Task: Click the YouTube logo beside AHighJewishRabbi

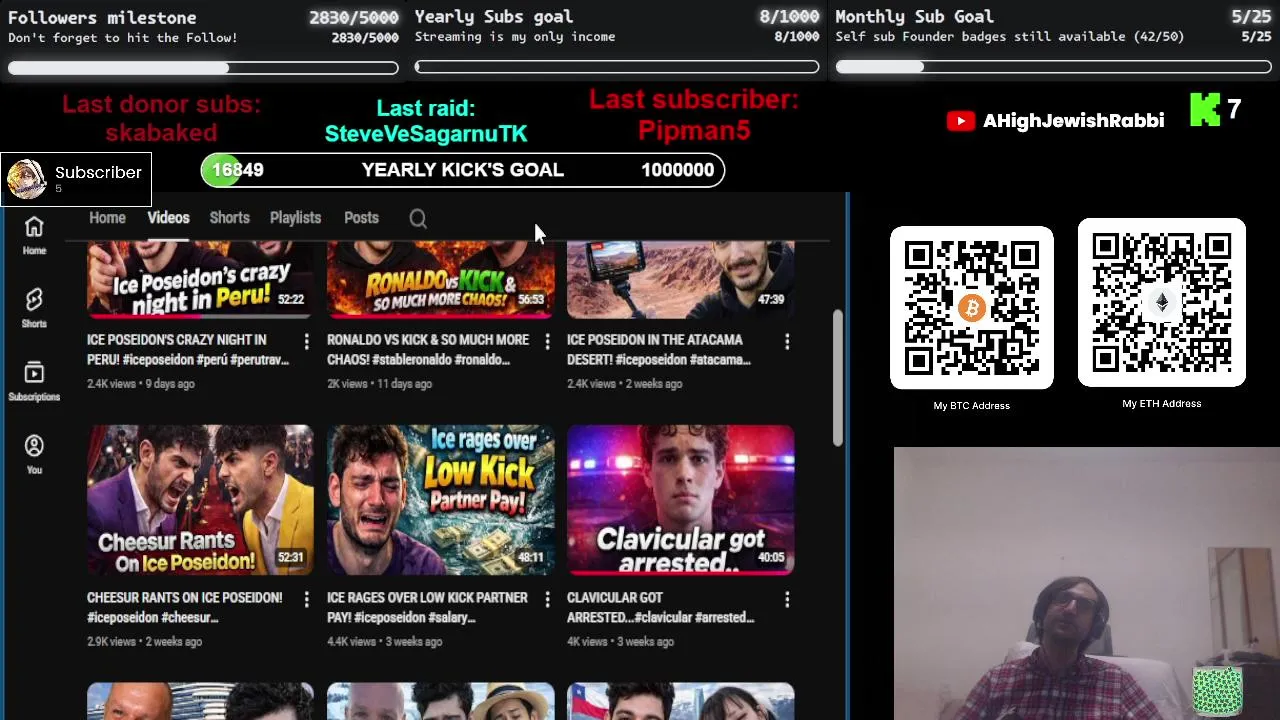Action: tap(960, 121)
